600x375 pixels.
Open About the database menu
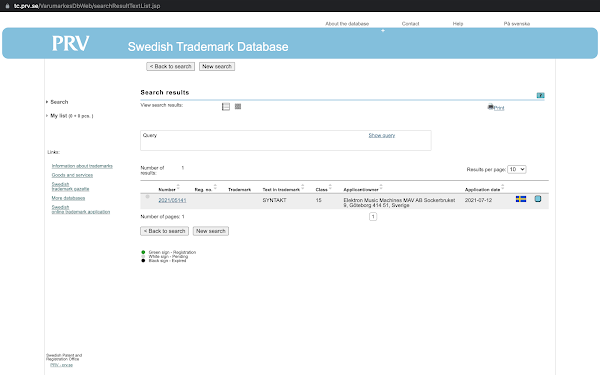tap(347, 24)
